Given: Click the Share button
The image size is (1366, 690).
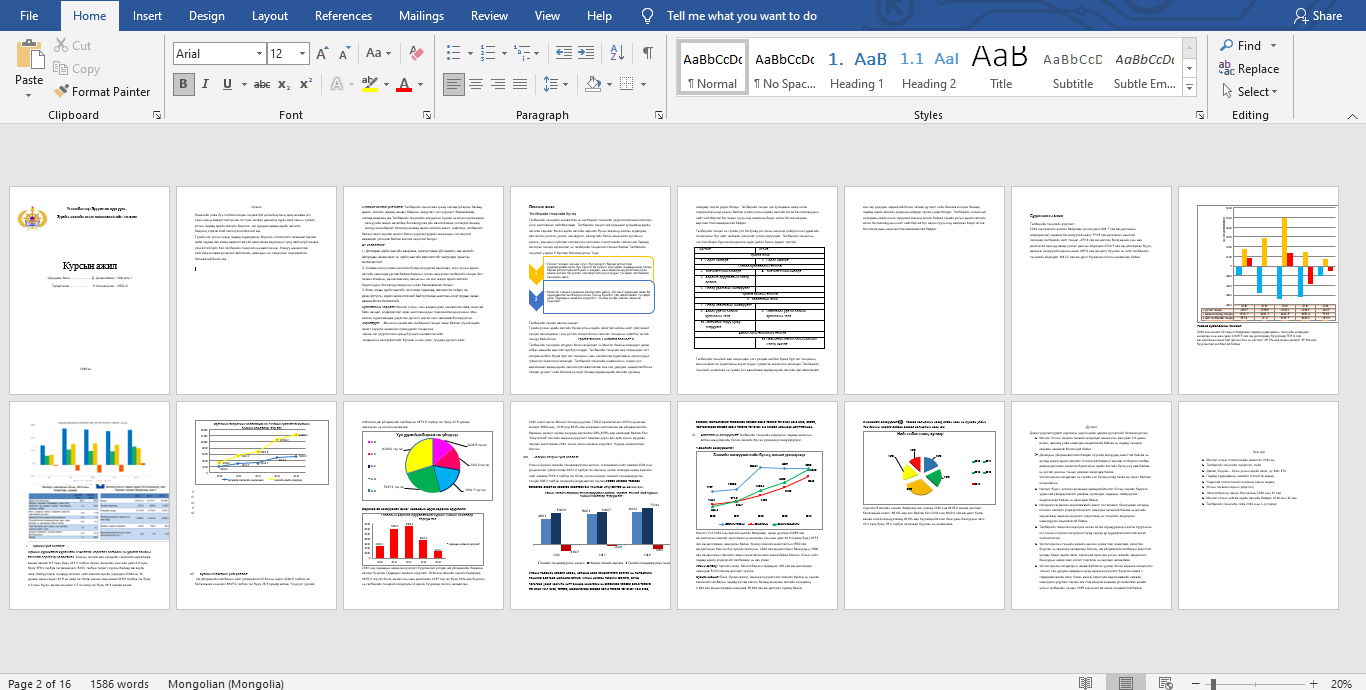Looking at the screenshot, I should tap(1317, 16).
